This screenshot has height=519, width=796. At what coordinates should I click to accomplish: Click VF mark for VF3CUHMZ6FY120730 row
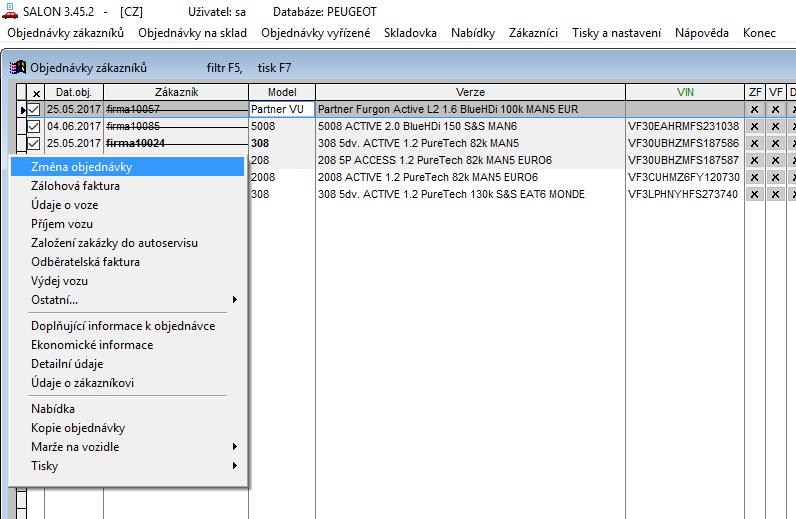coord(775,177)
